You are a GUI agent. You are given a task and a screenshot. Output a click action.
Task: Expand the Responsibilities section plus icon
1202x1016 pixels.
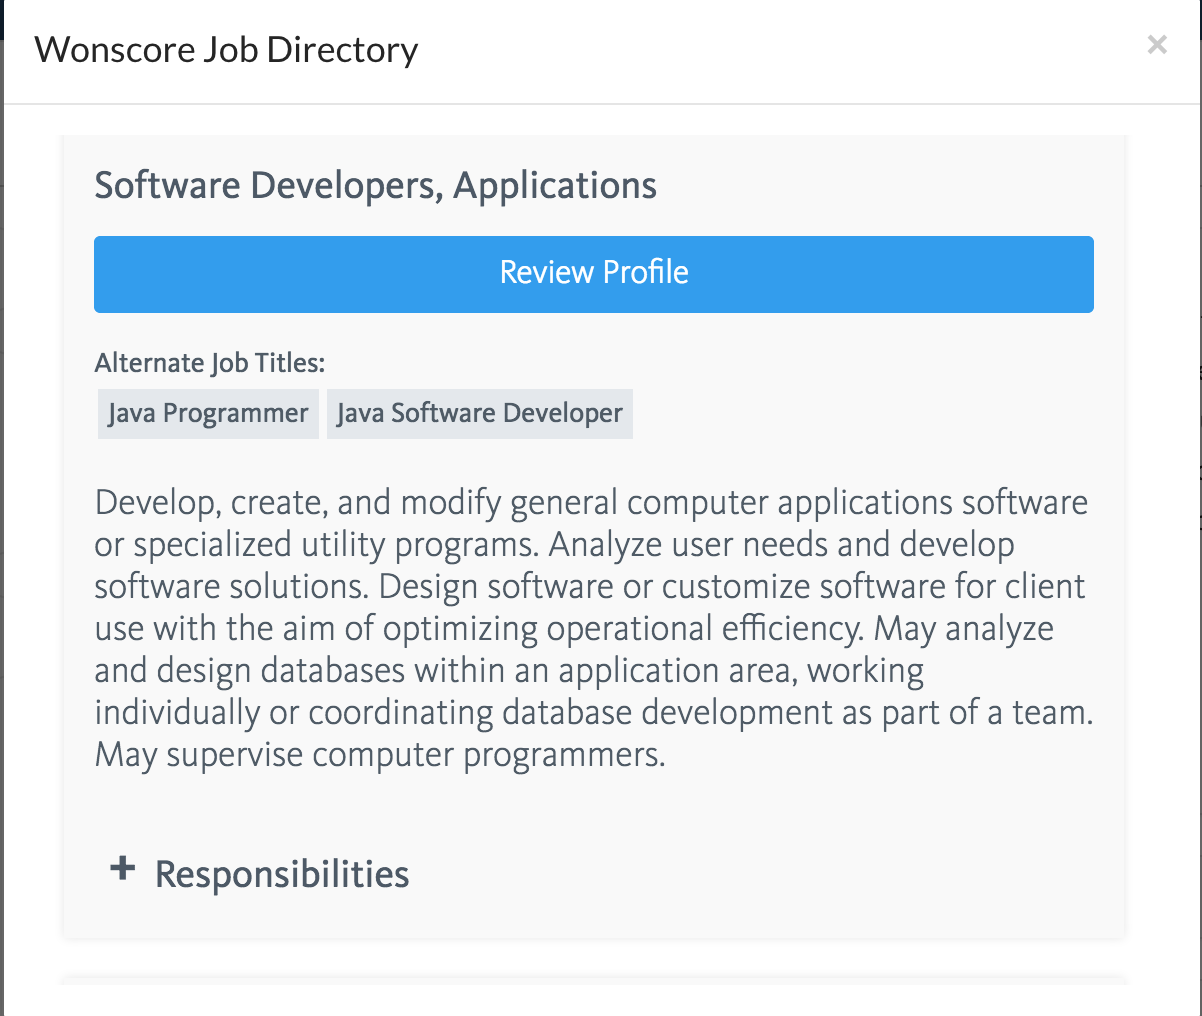(122, 868)
